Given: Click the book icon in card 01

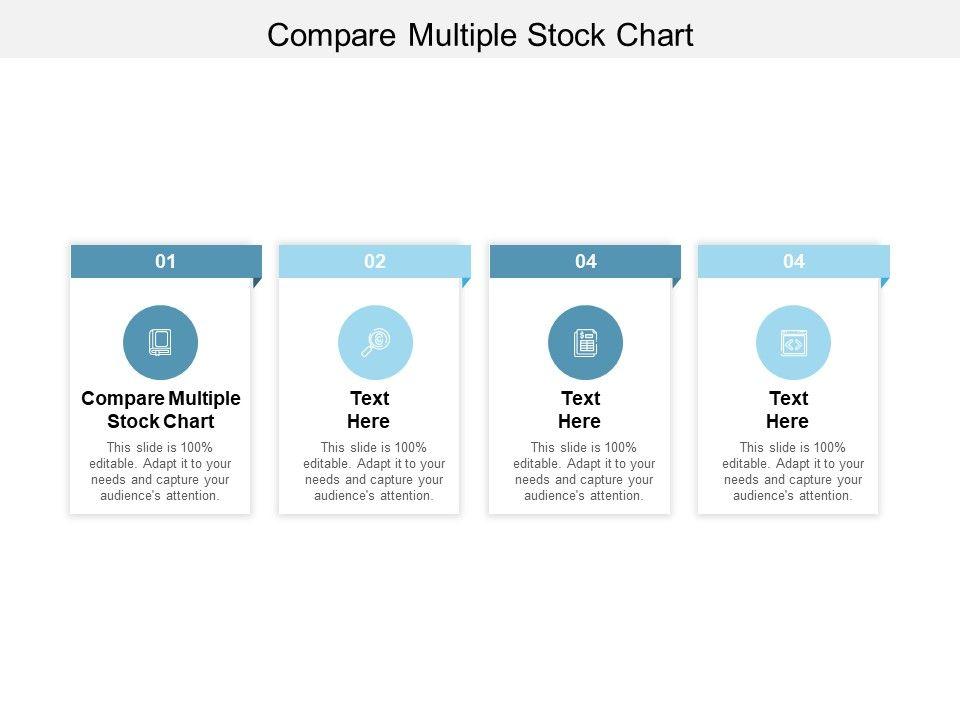Looking at the screenshot, I should [x=160, y=343].
